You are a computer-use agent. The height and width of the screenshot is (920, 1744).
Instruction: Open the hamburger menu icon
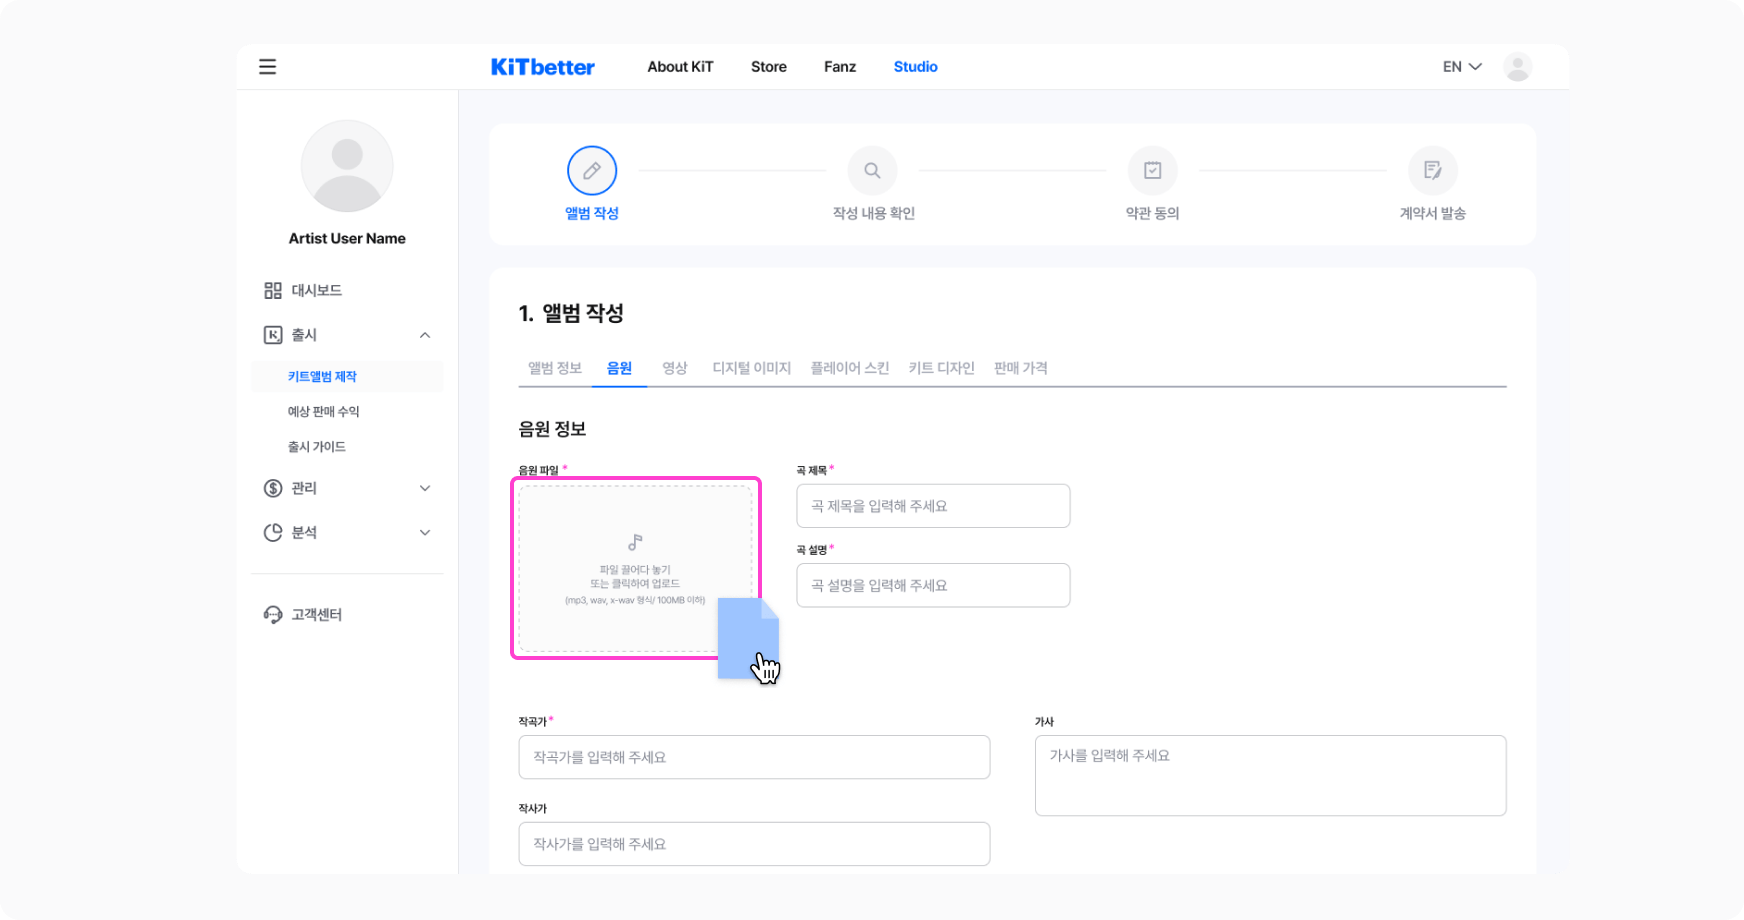(x=267, y=67)
